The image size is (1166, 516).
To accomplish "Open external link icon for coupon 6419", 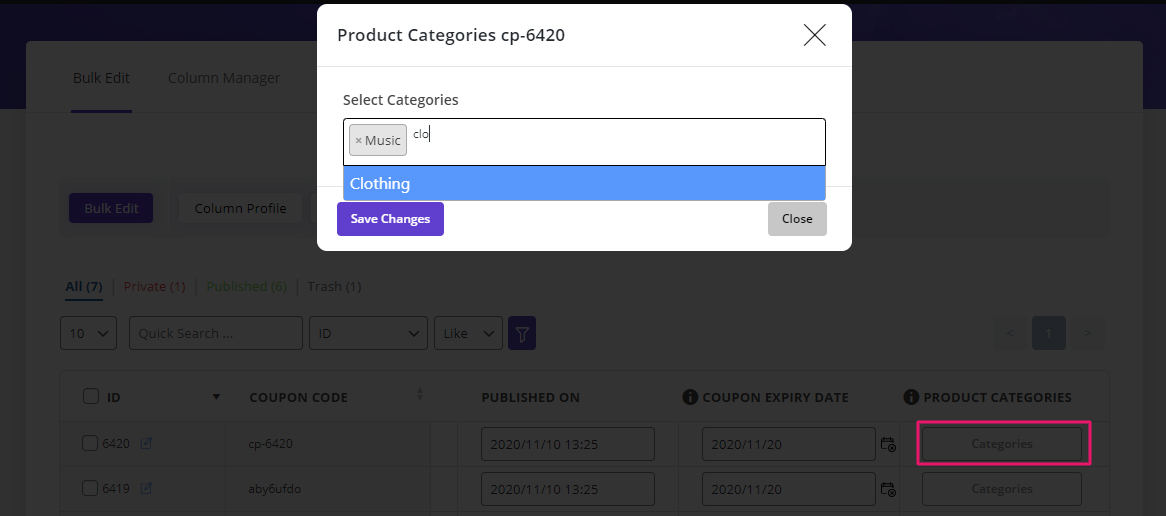I will point(147,489).
